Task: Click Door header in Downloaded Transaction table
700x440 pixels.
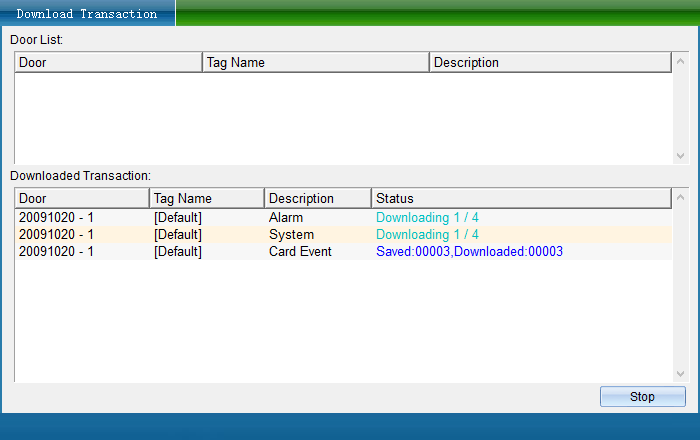Action: [x=82, y=199]
